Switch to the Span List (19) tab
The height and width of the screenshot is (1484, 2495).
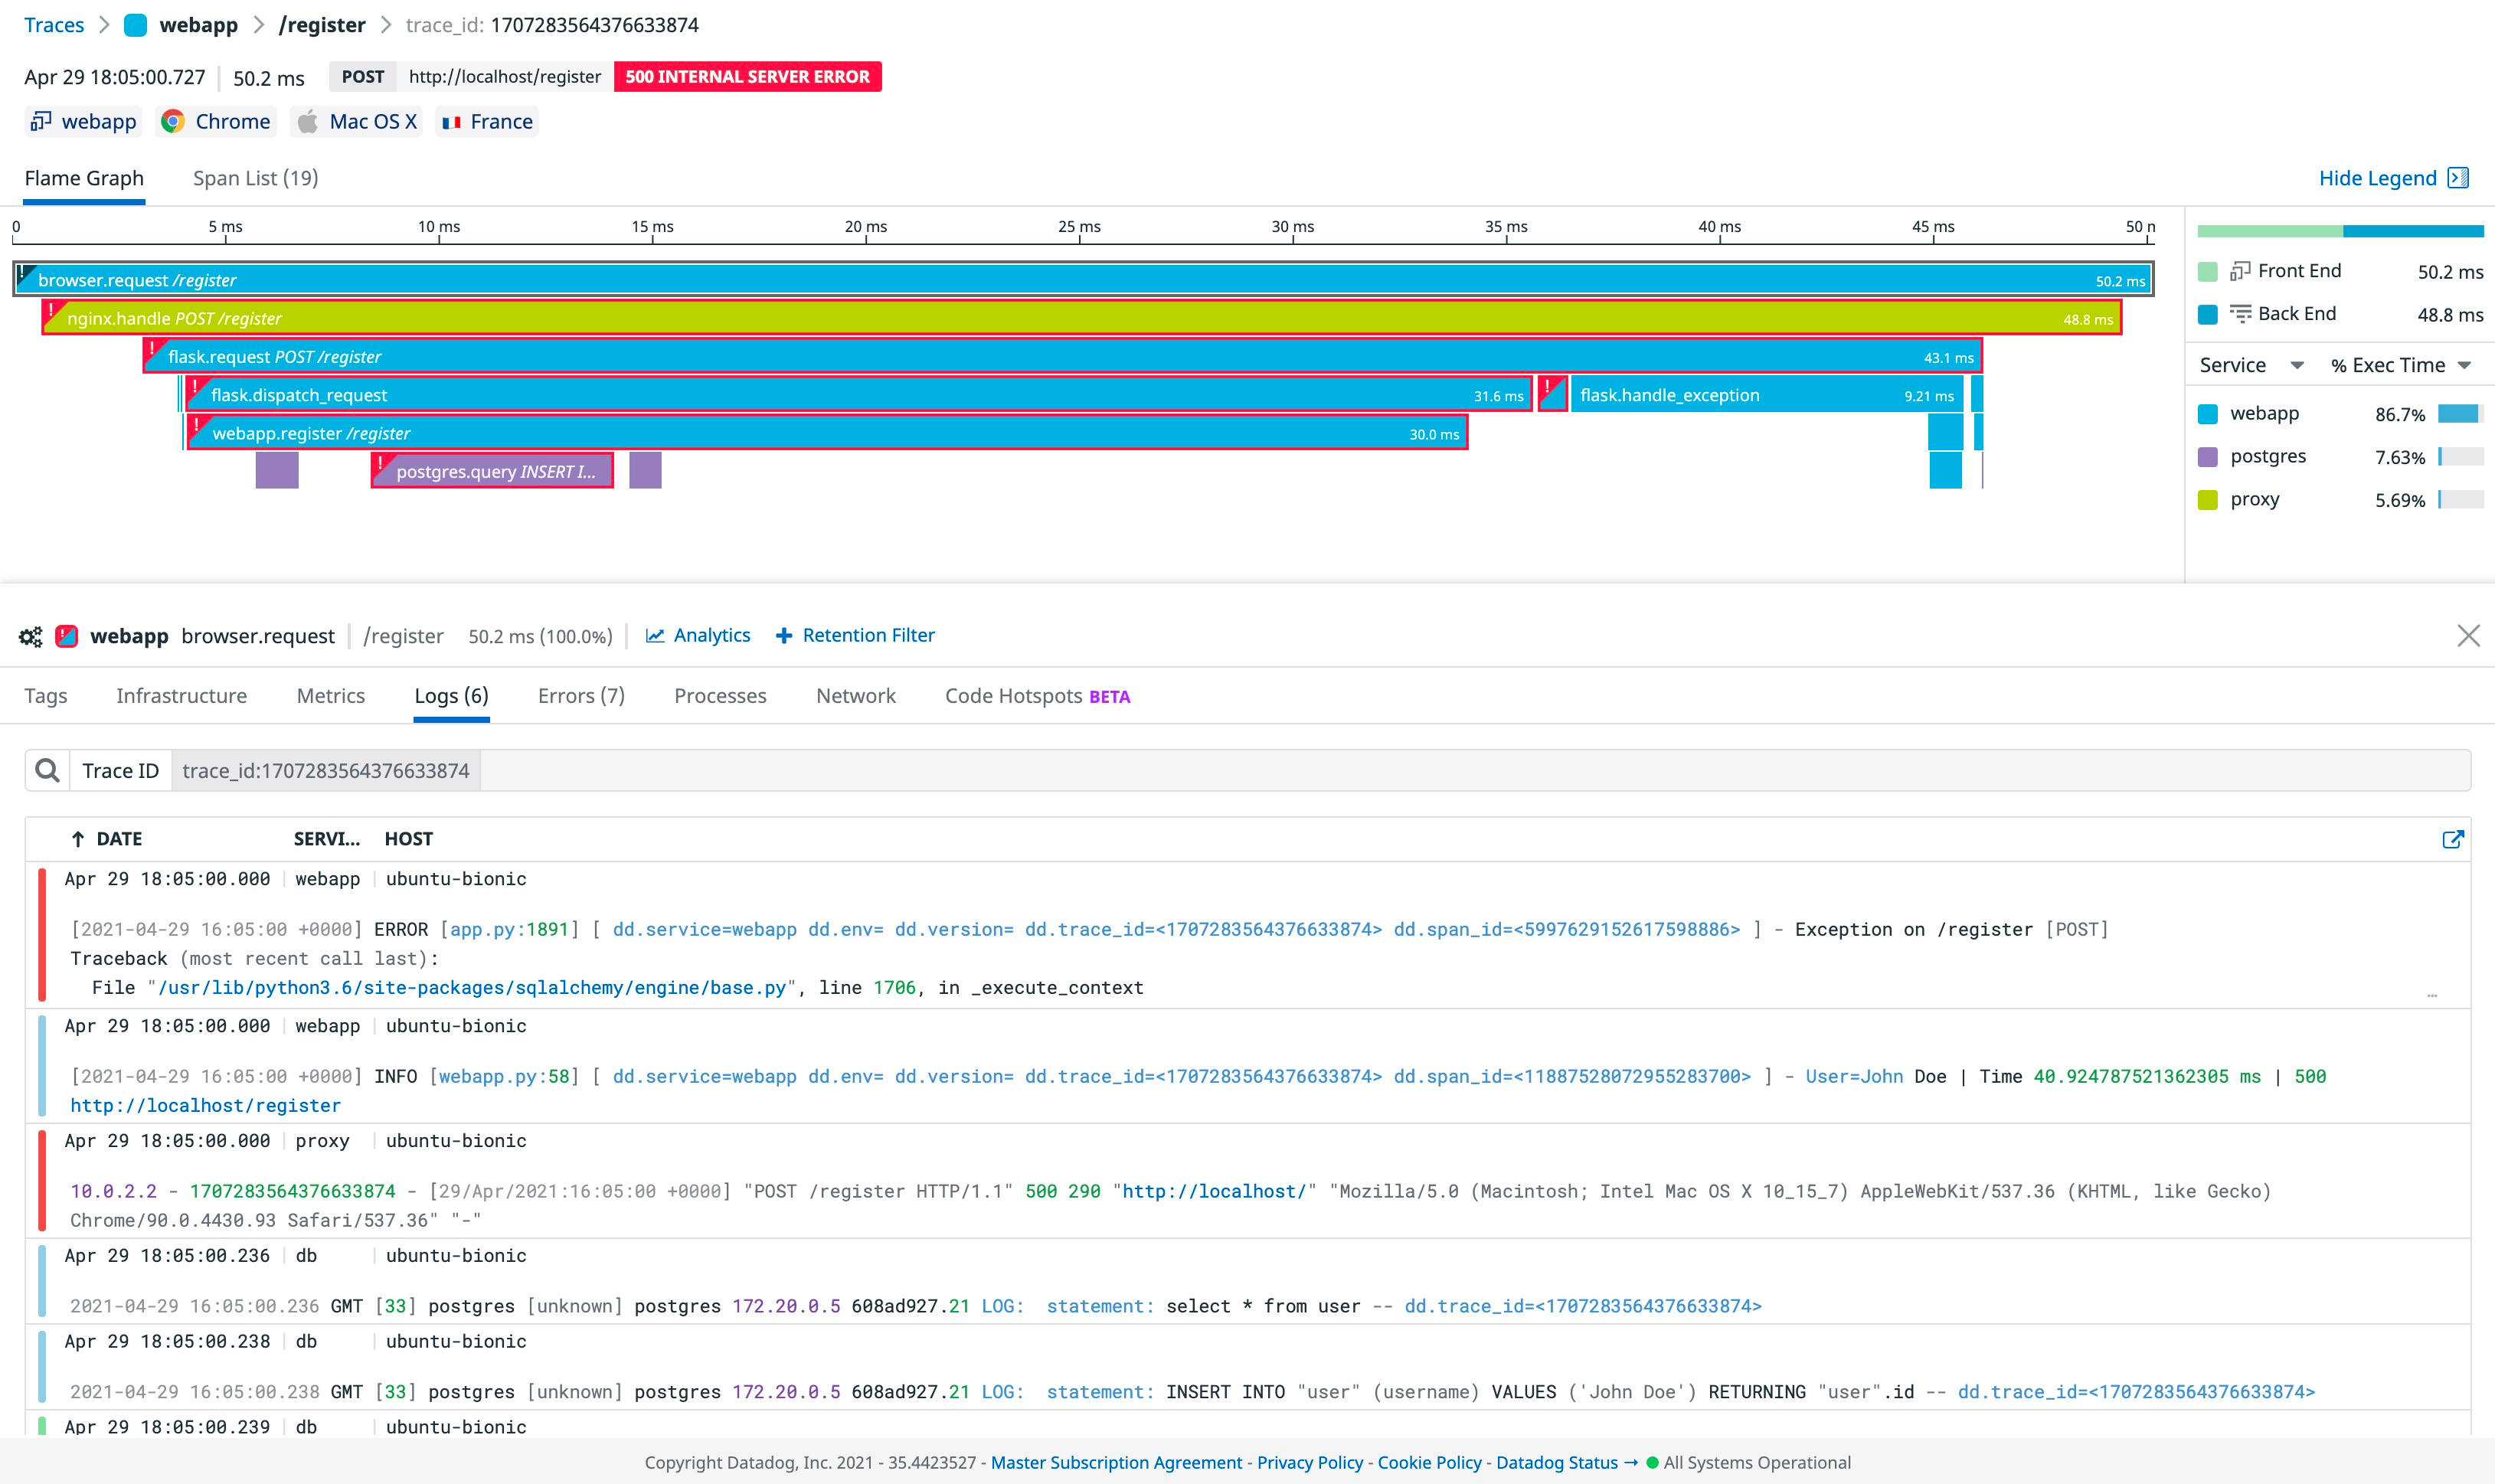click(x=255, y=178)
